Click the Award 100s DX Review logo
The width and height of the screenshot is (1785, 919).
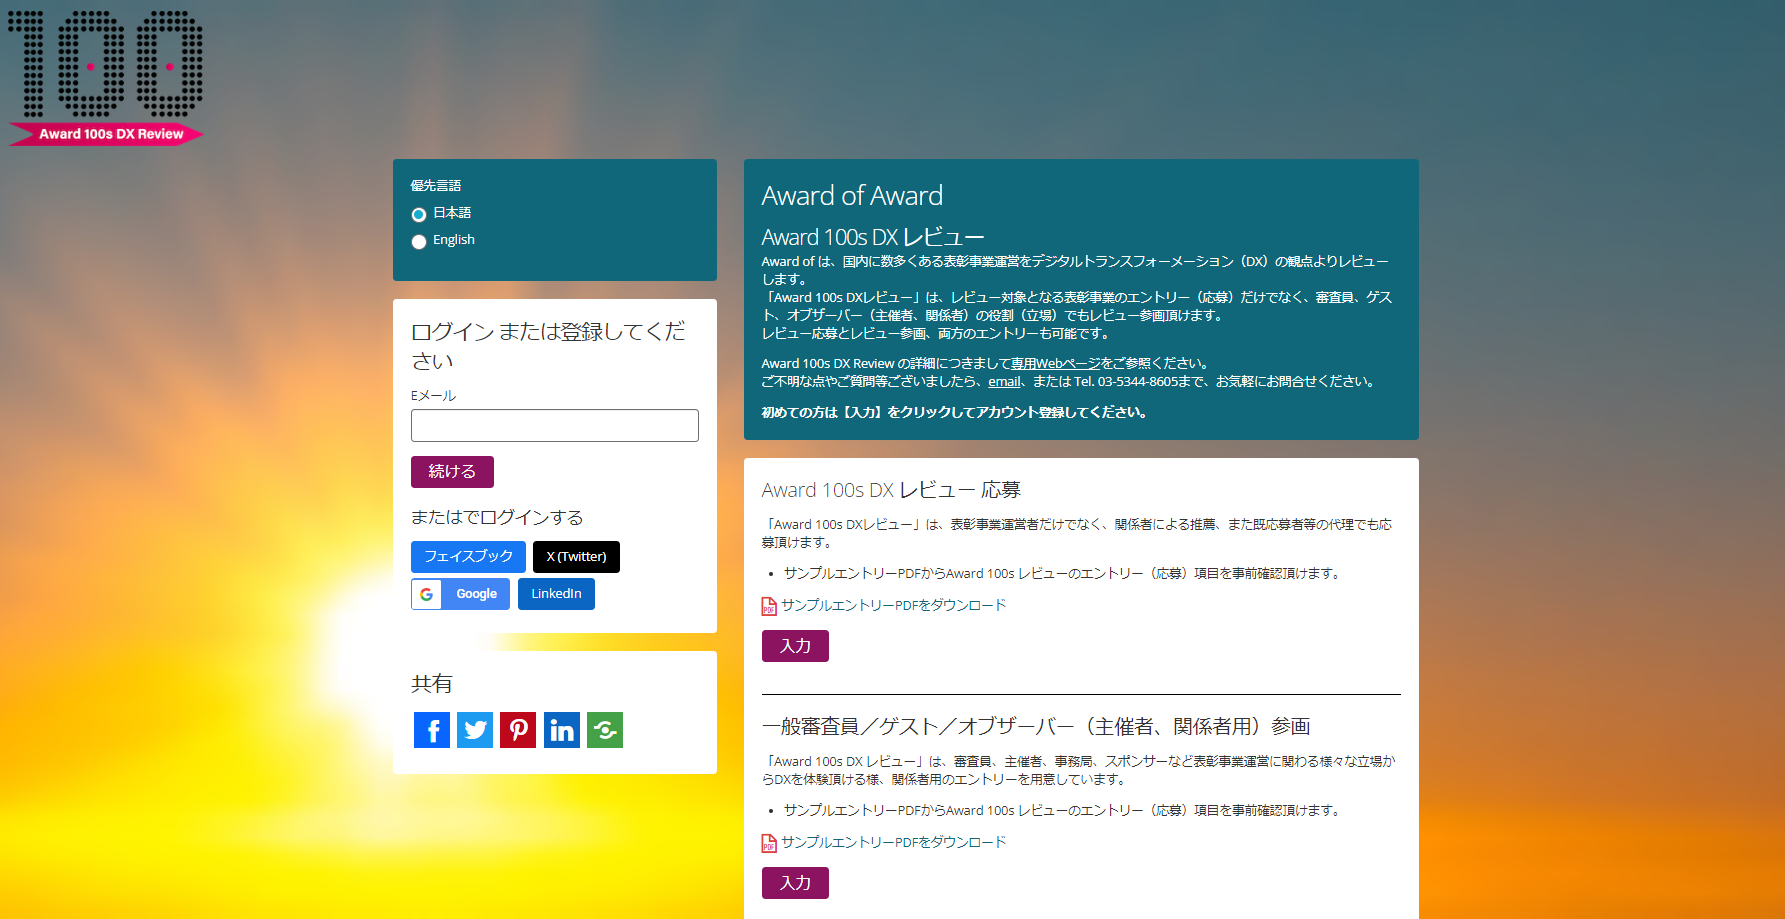[106, 77]
